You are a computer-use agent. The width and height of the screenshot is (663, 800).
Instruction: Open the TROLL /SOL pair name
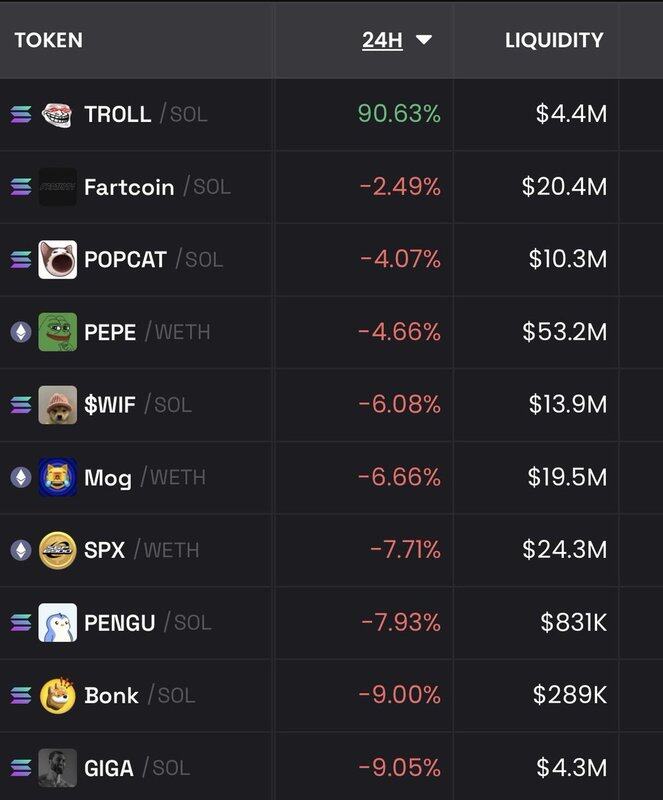click(145, 114)
